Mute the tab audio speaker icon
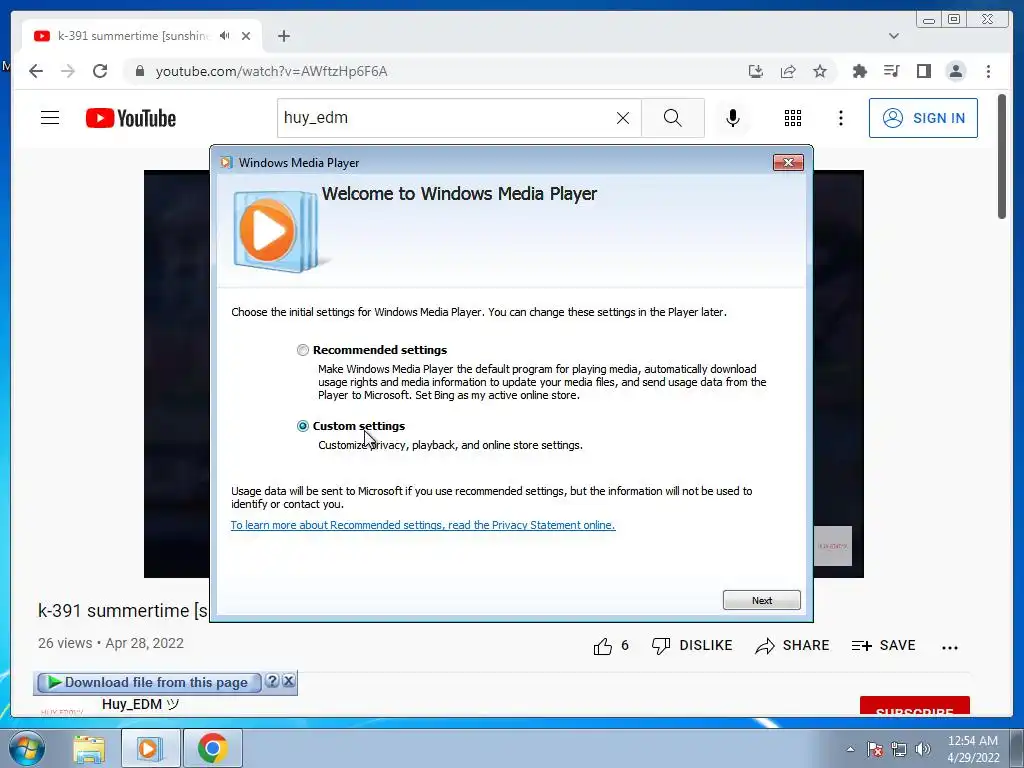Screen dimensions: 1024x768 225,36
